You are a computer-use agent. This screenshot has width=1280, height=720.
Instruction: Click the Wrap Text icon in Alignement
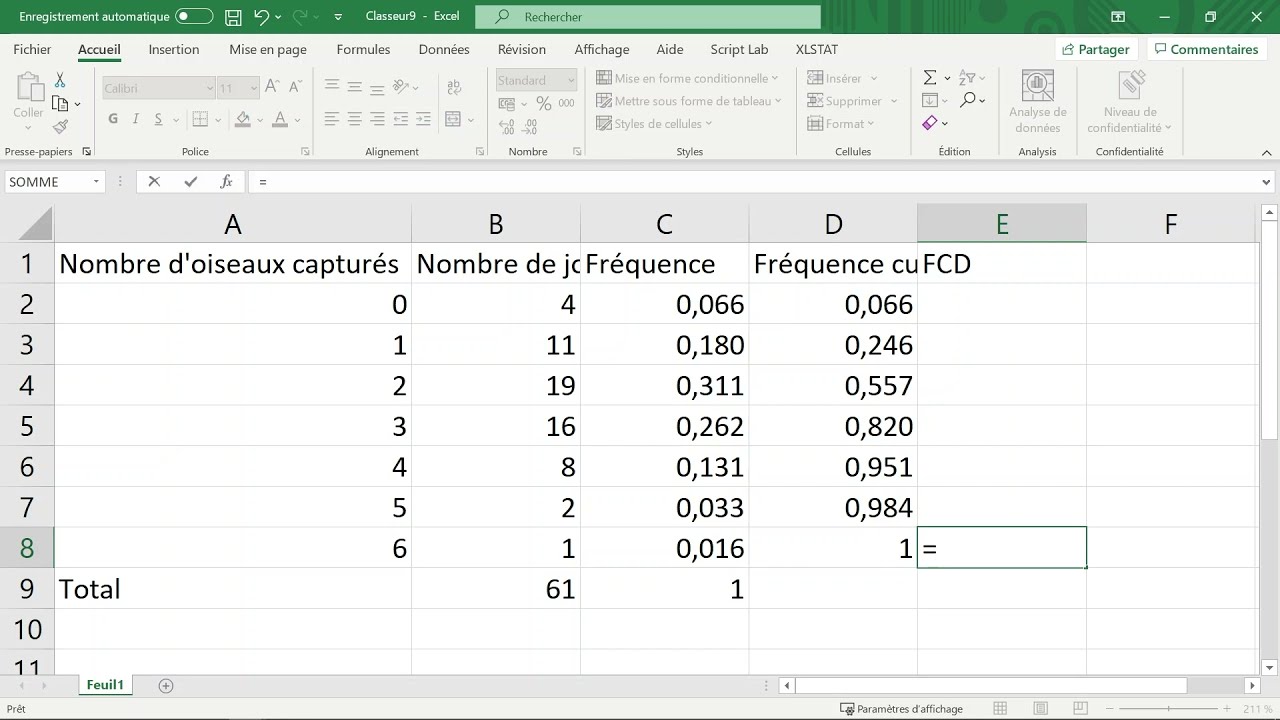[x=453, y=87]
